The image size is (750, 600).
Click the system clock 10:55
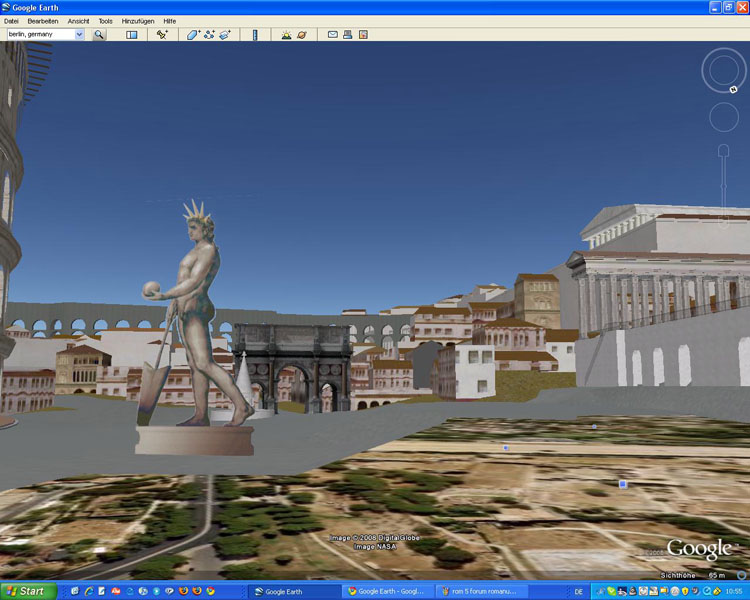[x=734, y=592]
